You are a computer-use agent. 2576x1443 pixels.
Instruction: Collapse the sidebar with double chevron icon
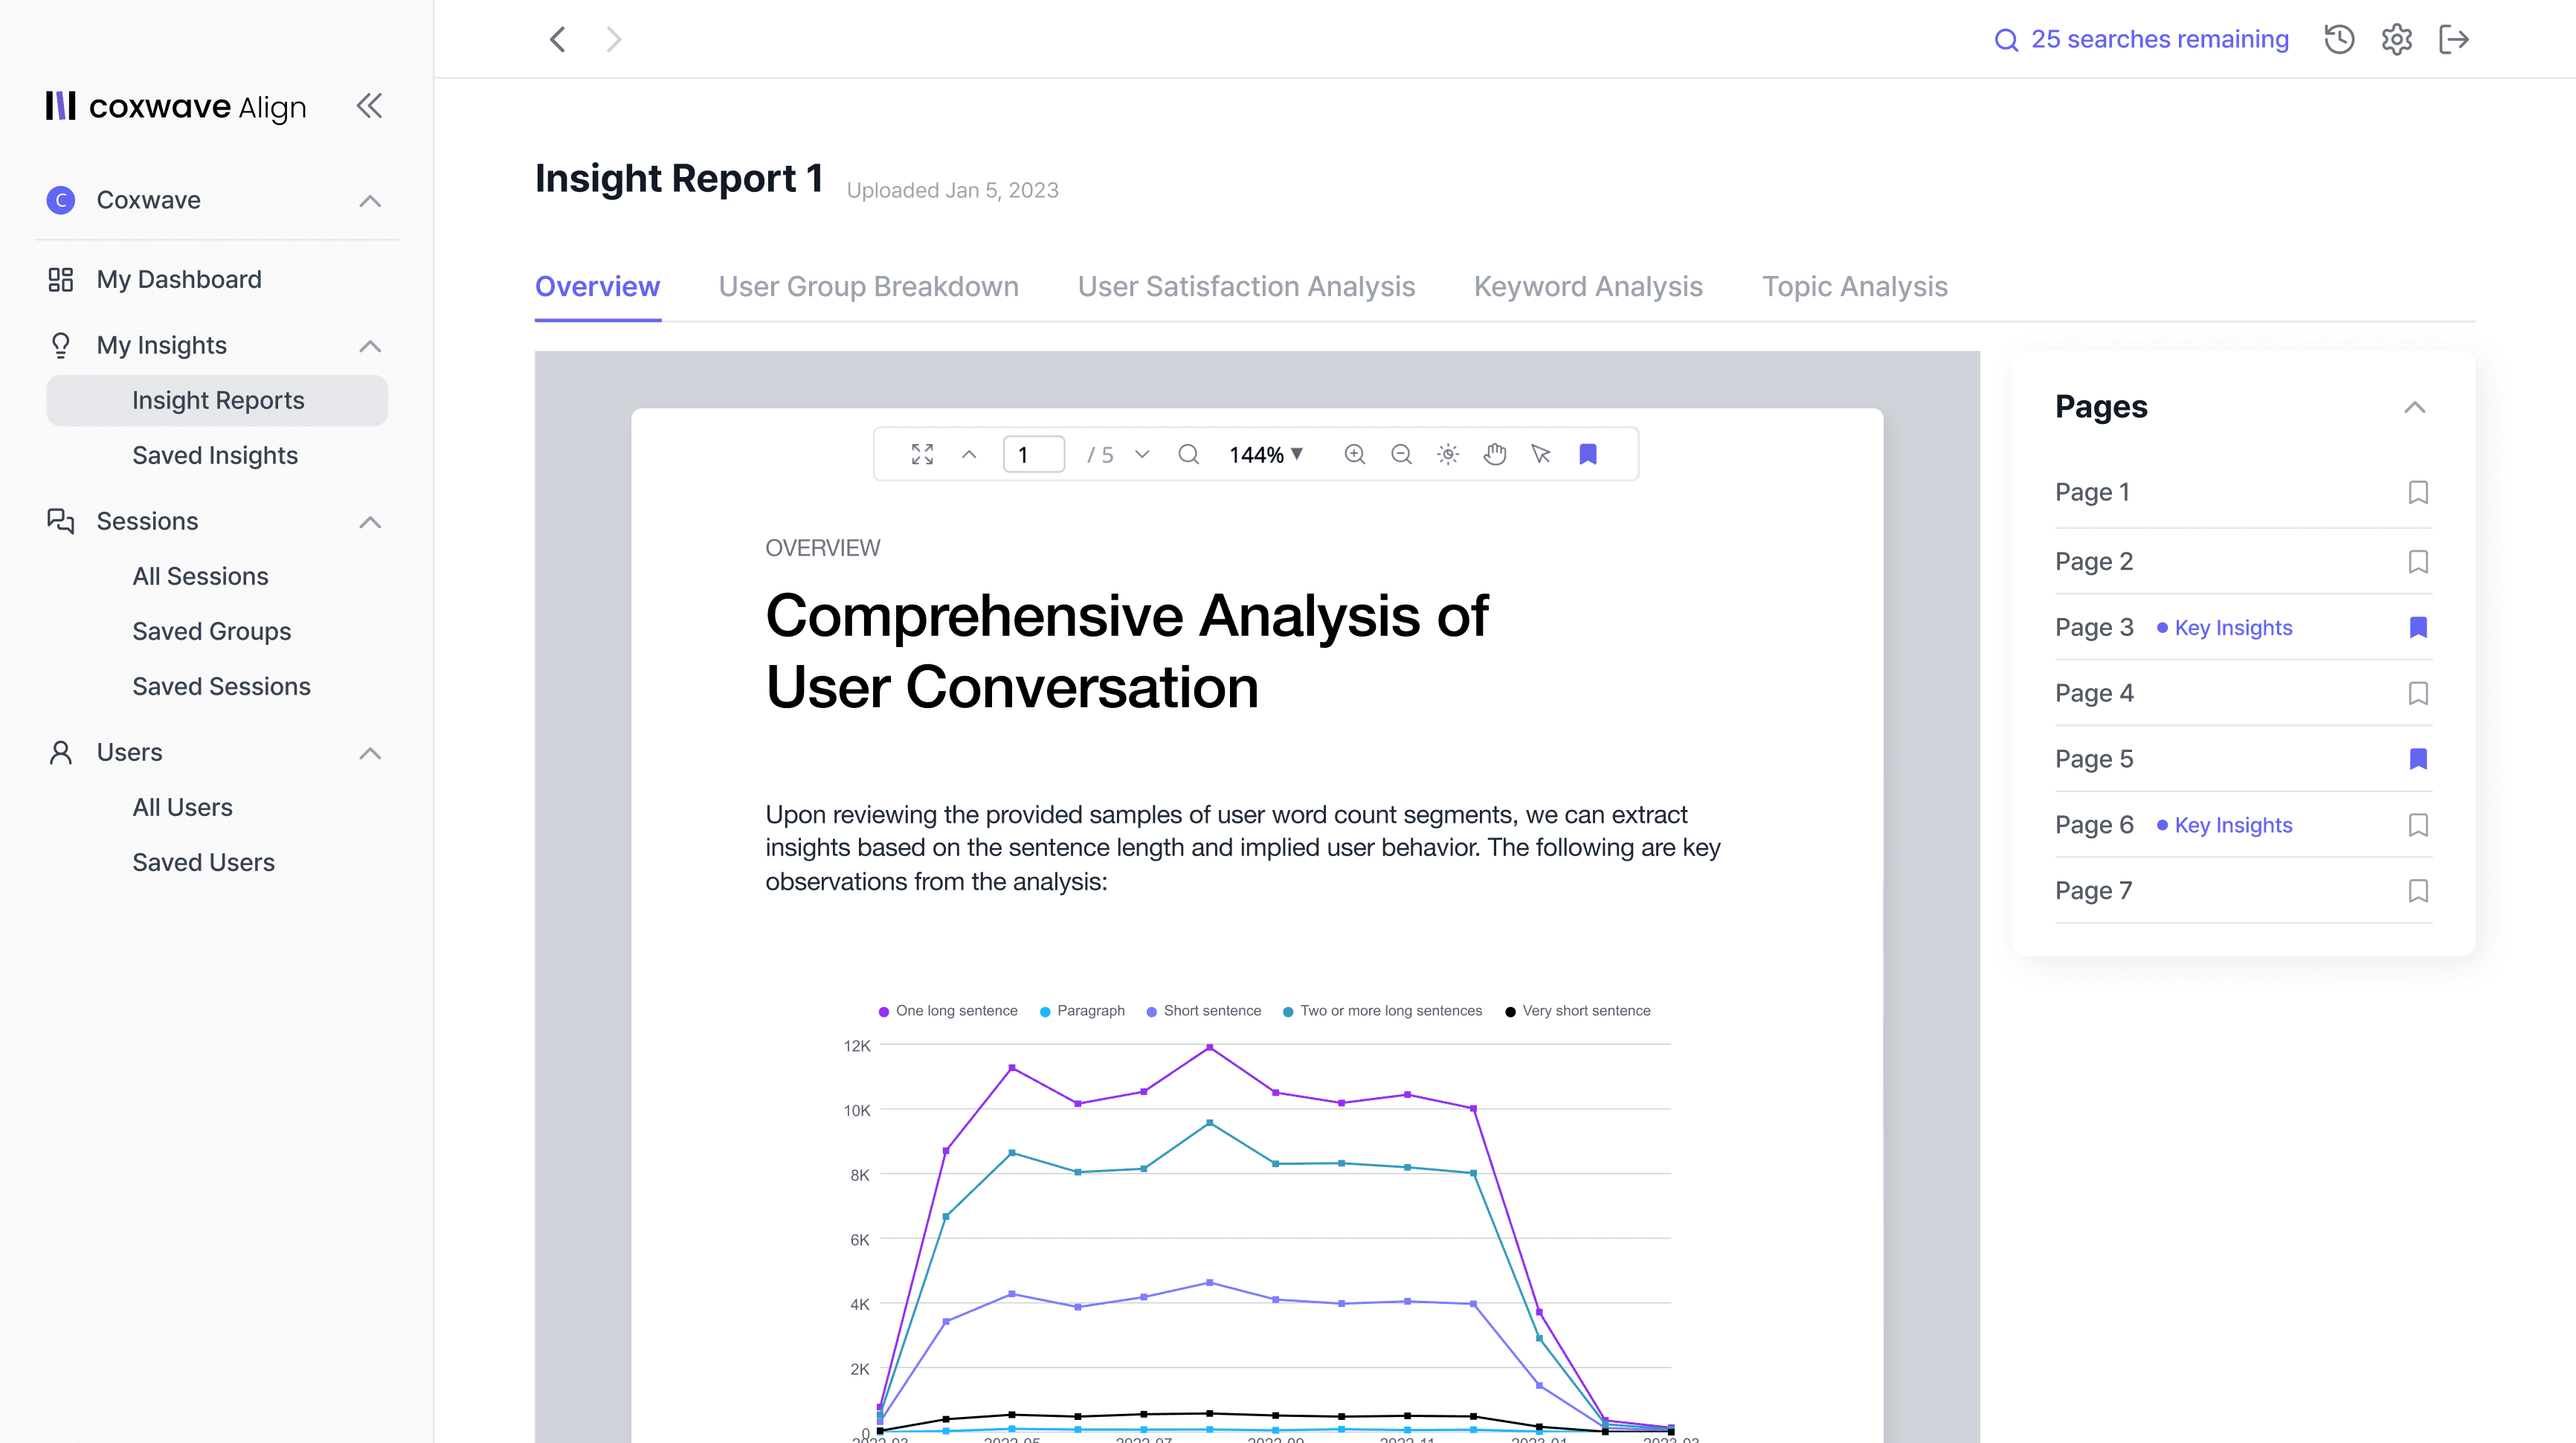(369, 106)
